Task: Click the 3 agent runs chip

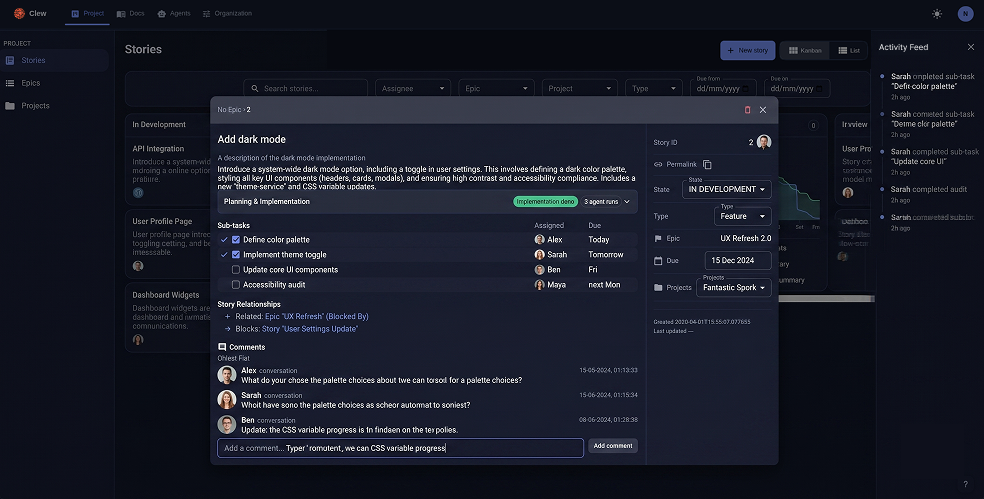Action: pyautogui.click(x=601, y=201)
